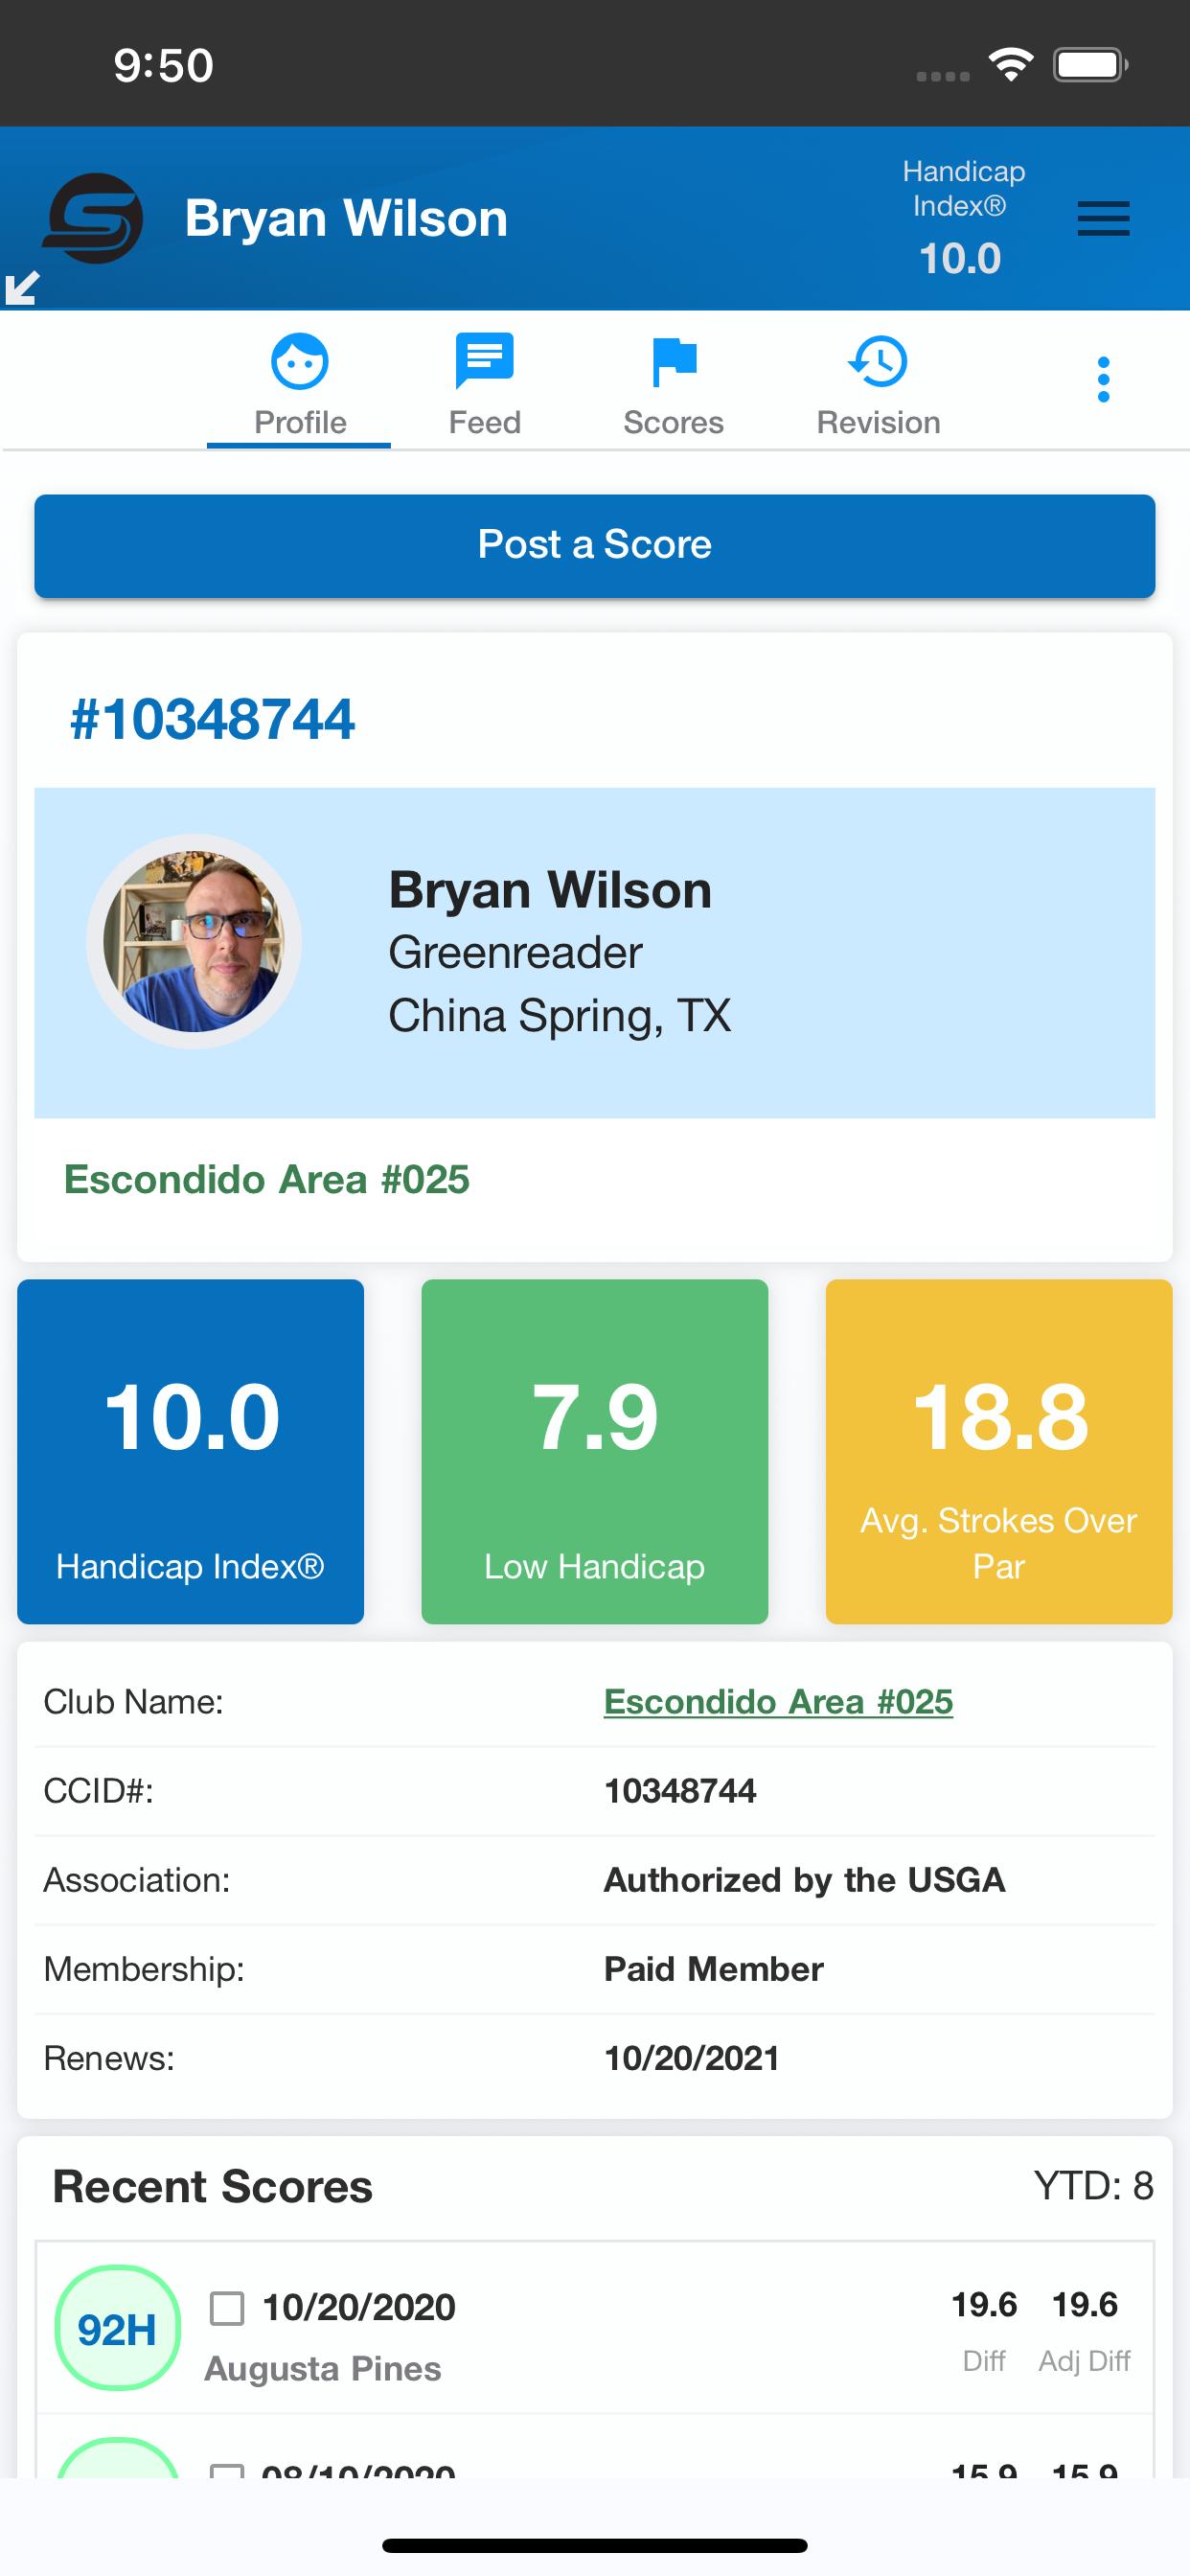Tap the Profile face icon
The image size is (1190, 2576).
click(x=300, y=361)
